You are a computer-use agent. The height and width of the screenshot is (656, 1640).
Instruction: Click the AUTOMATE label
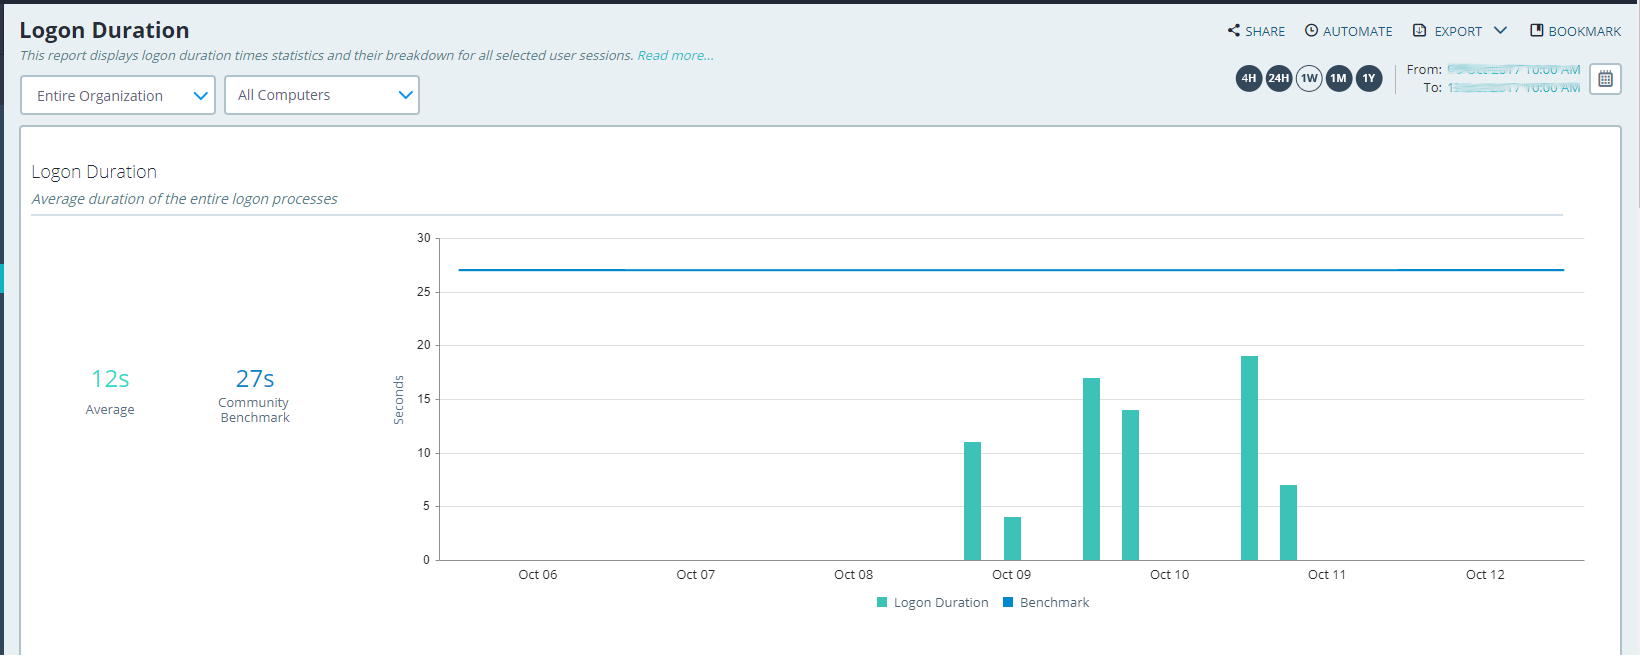[x=1357, y=31]
